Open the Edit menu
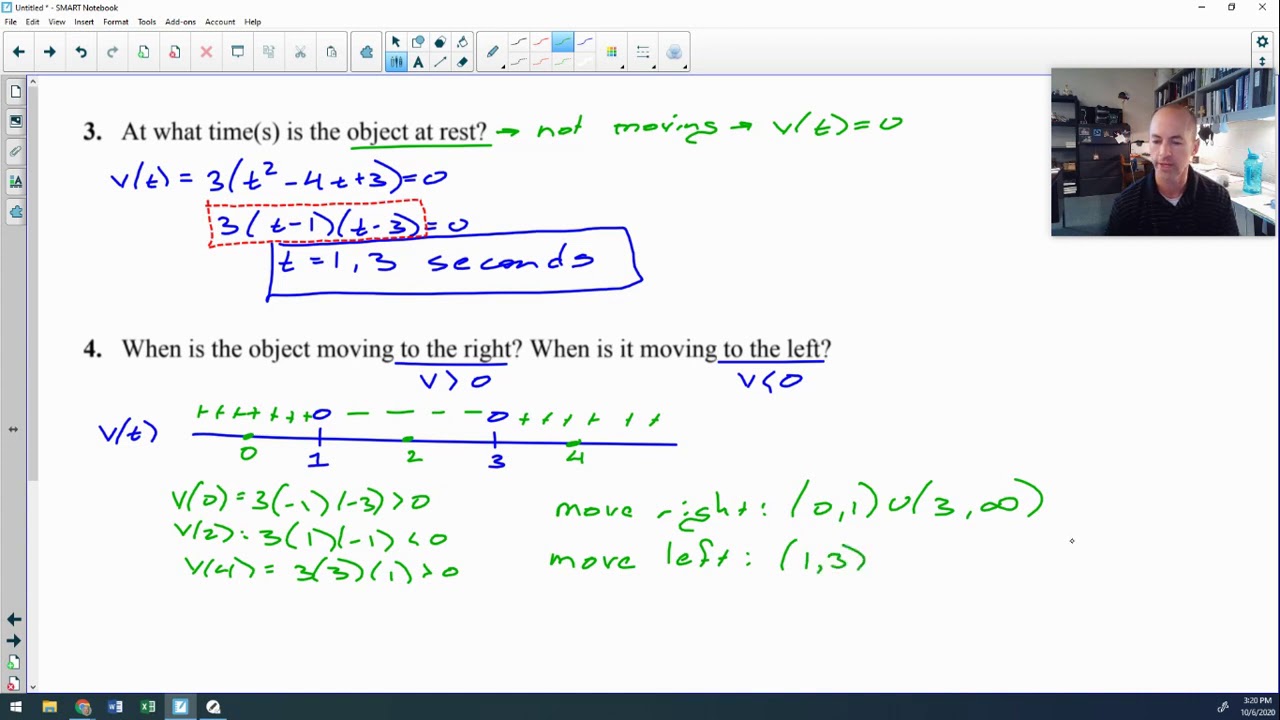The width and height of the screenshot is (1280, 720). 33,21
